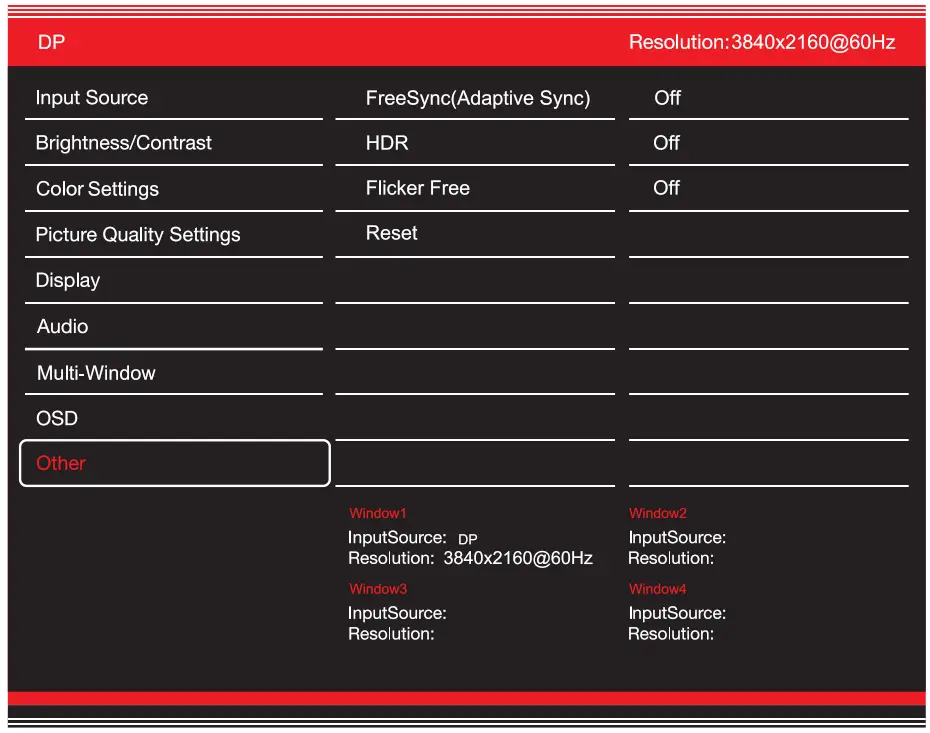Click the DP label in header

pos(52,42)
